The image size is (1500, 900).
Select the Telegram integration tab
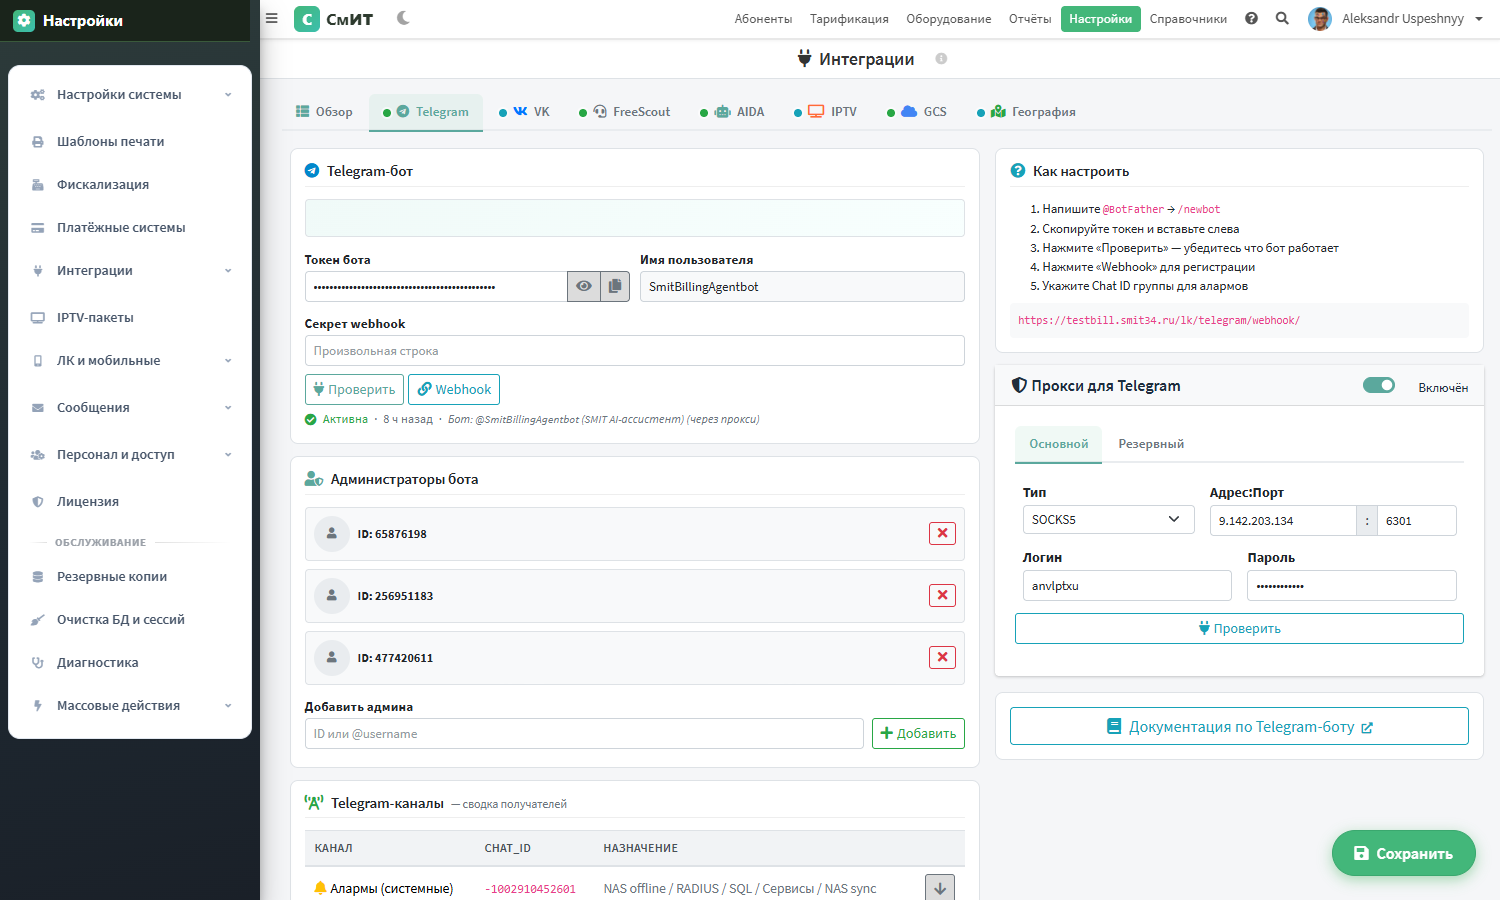click(x=426, y=112)
